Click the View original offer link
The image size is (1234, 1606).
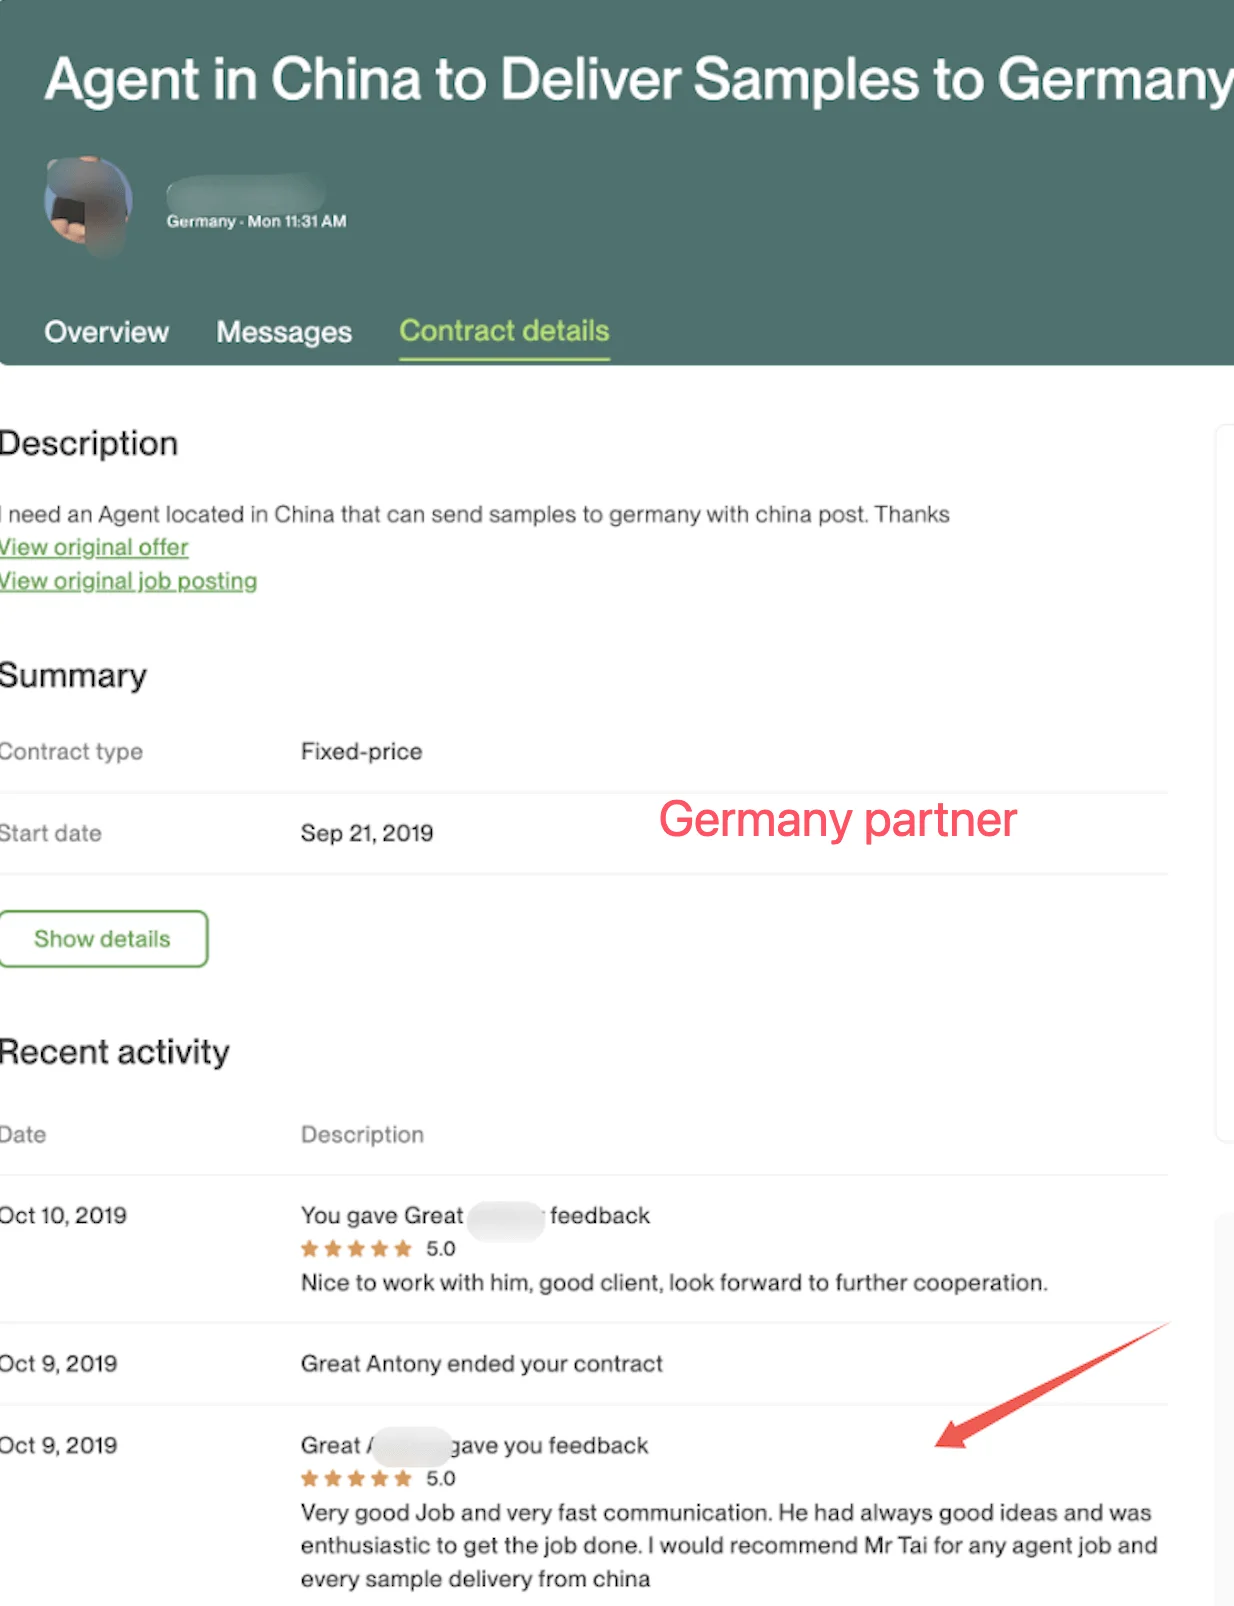coord(94,547)
